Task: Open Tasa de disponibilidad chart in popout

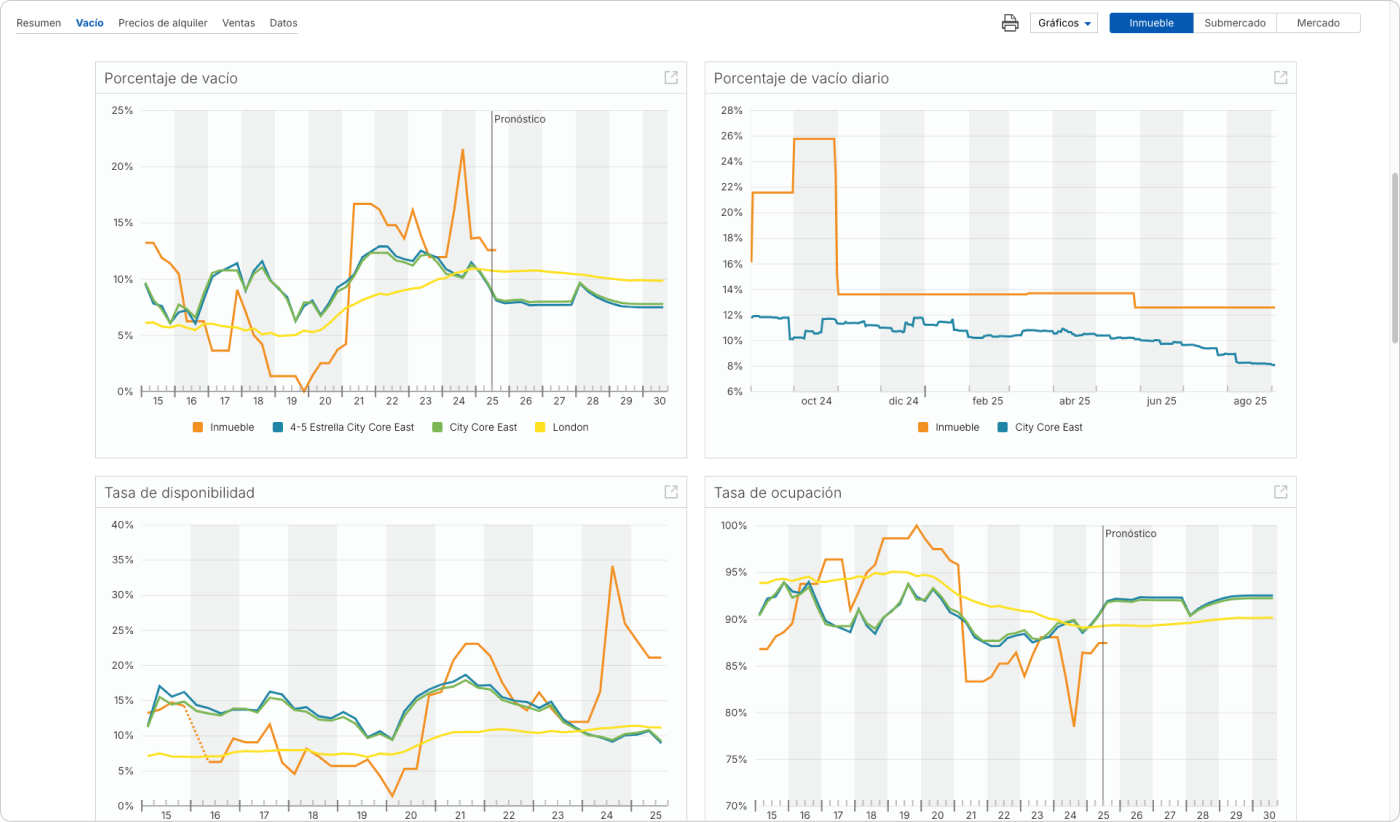Action: (x=671, y=492)
